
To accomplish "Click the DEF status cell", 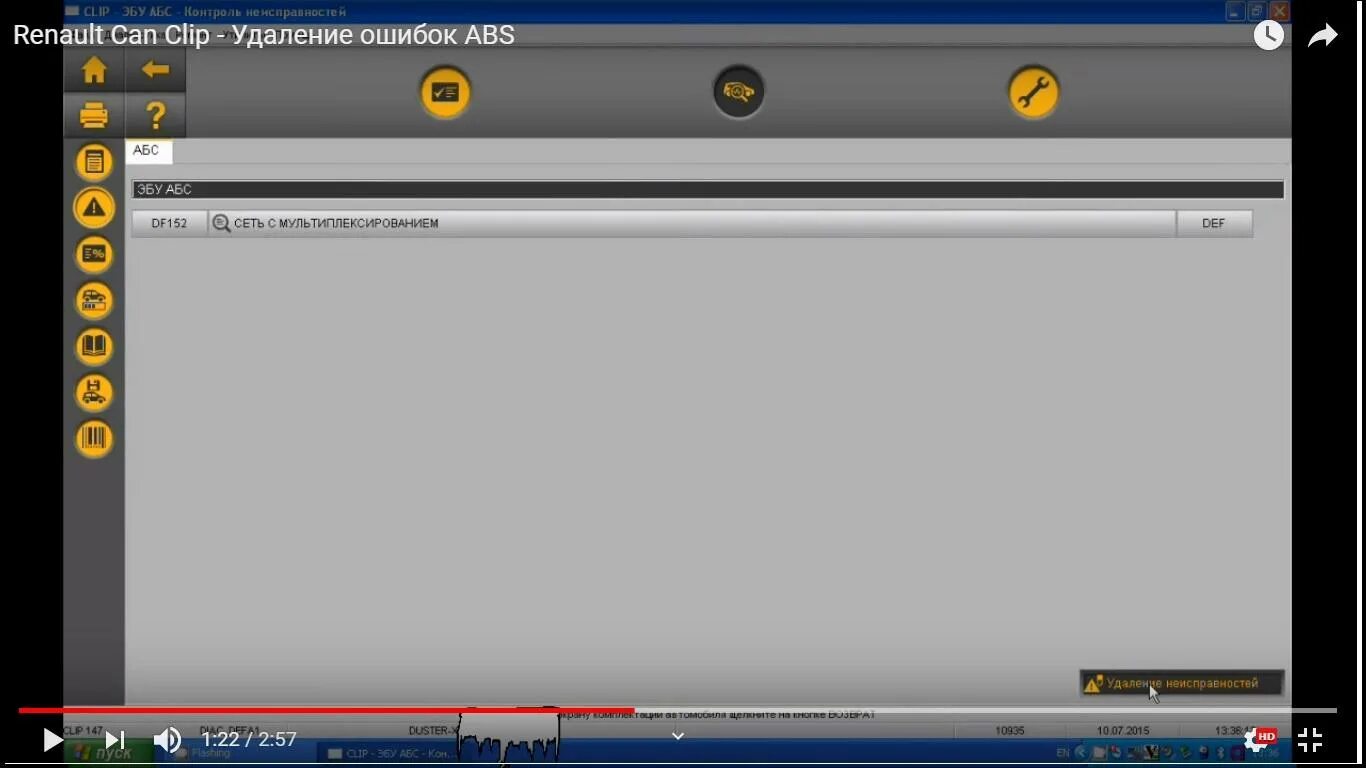I will coord(1214,223).
